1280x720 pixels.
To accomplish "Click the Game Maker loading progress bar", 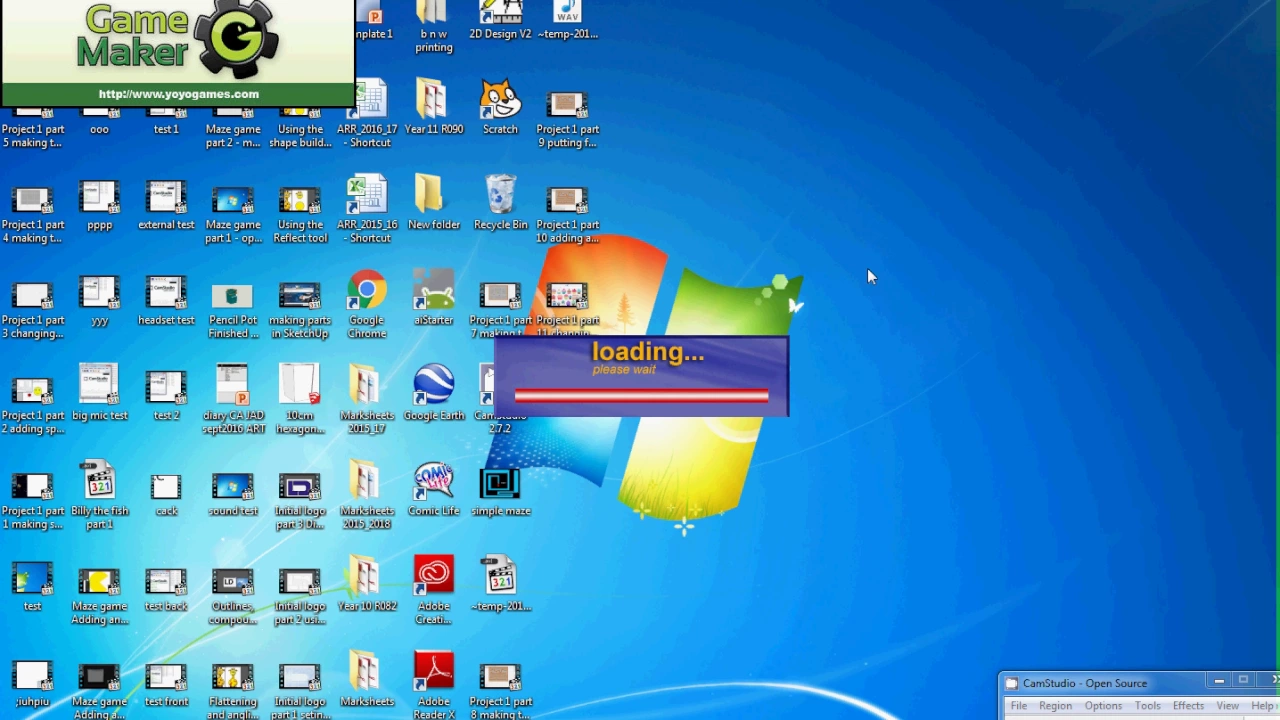I will point(641,396).
